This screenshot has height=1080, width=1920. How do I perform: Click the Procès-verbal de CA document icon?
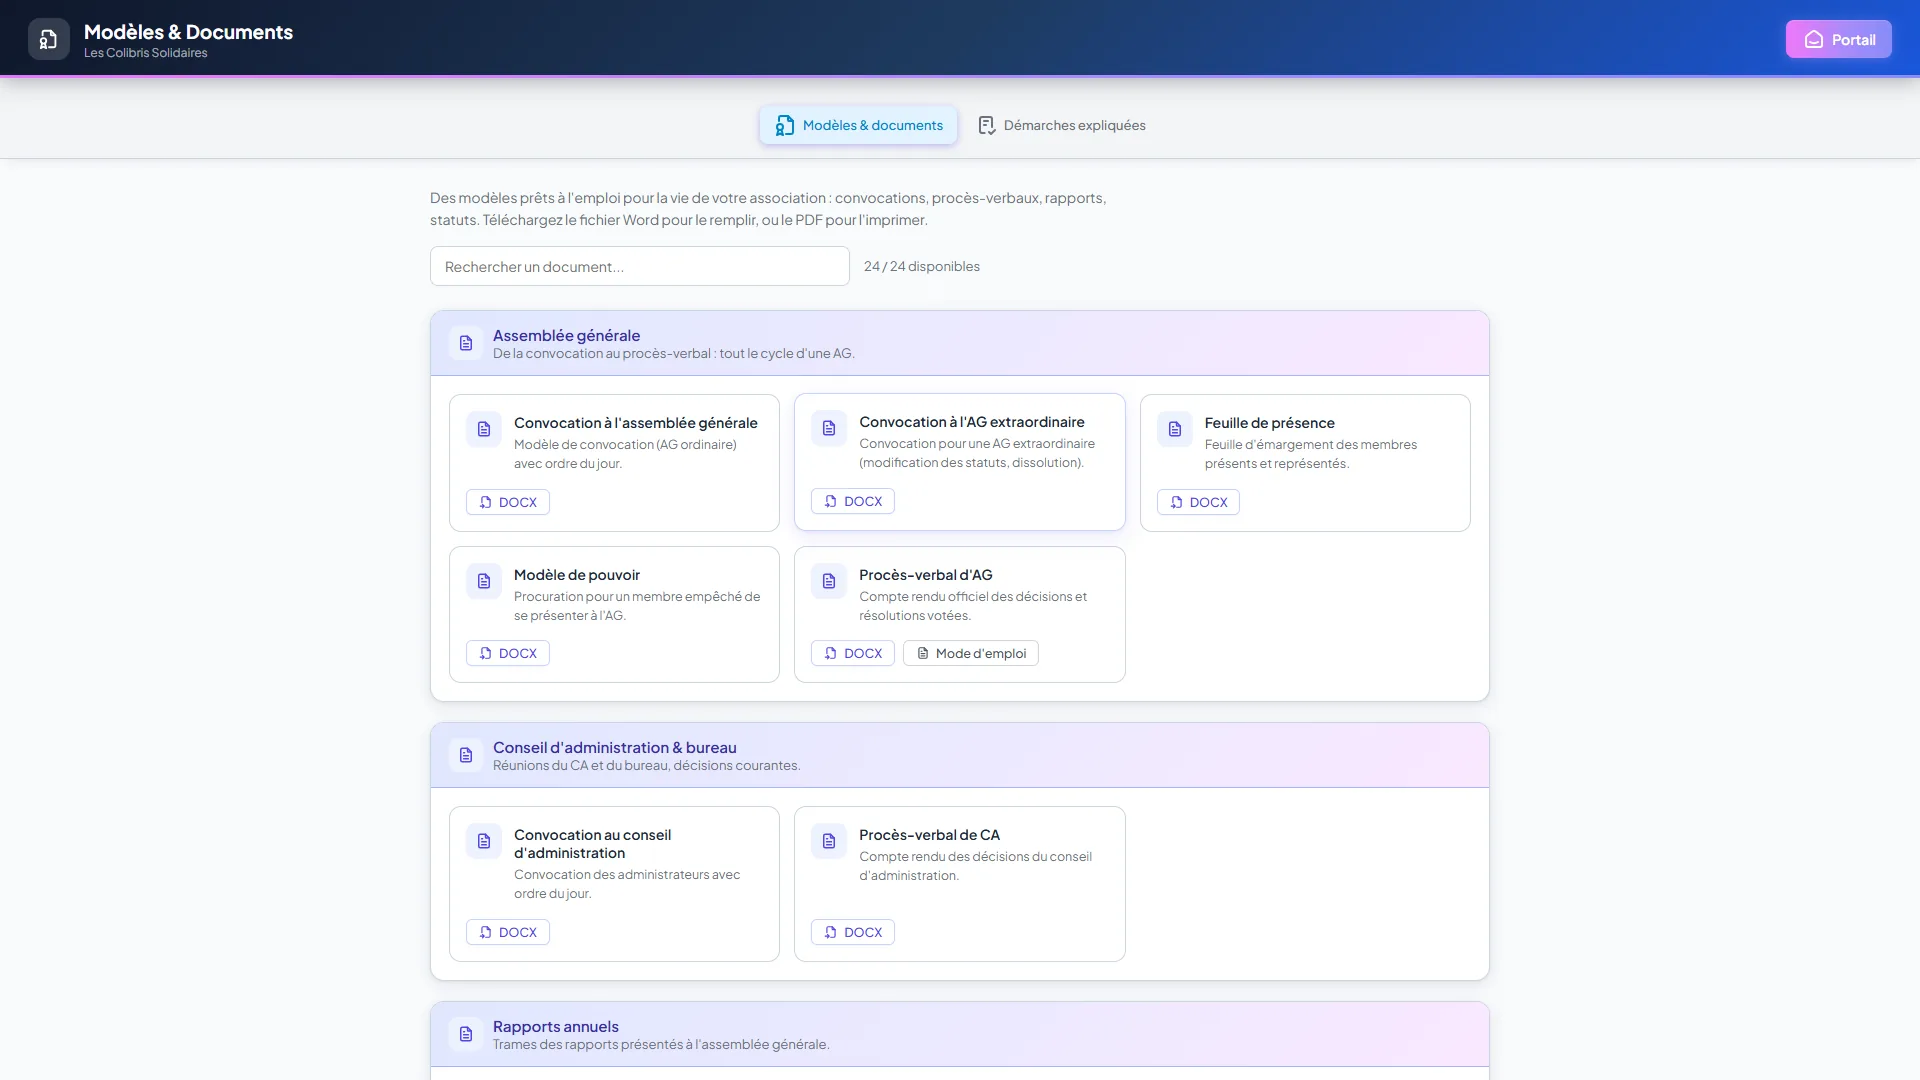point(829,841)
